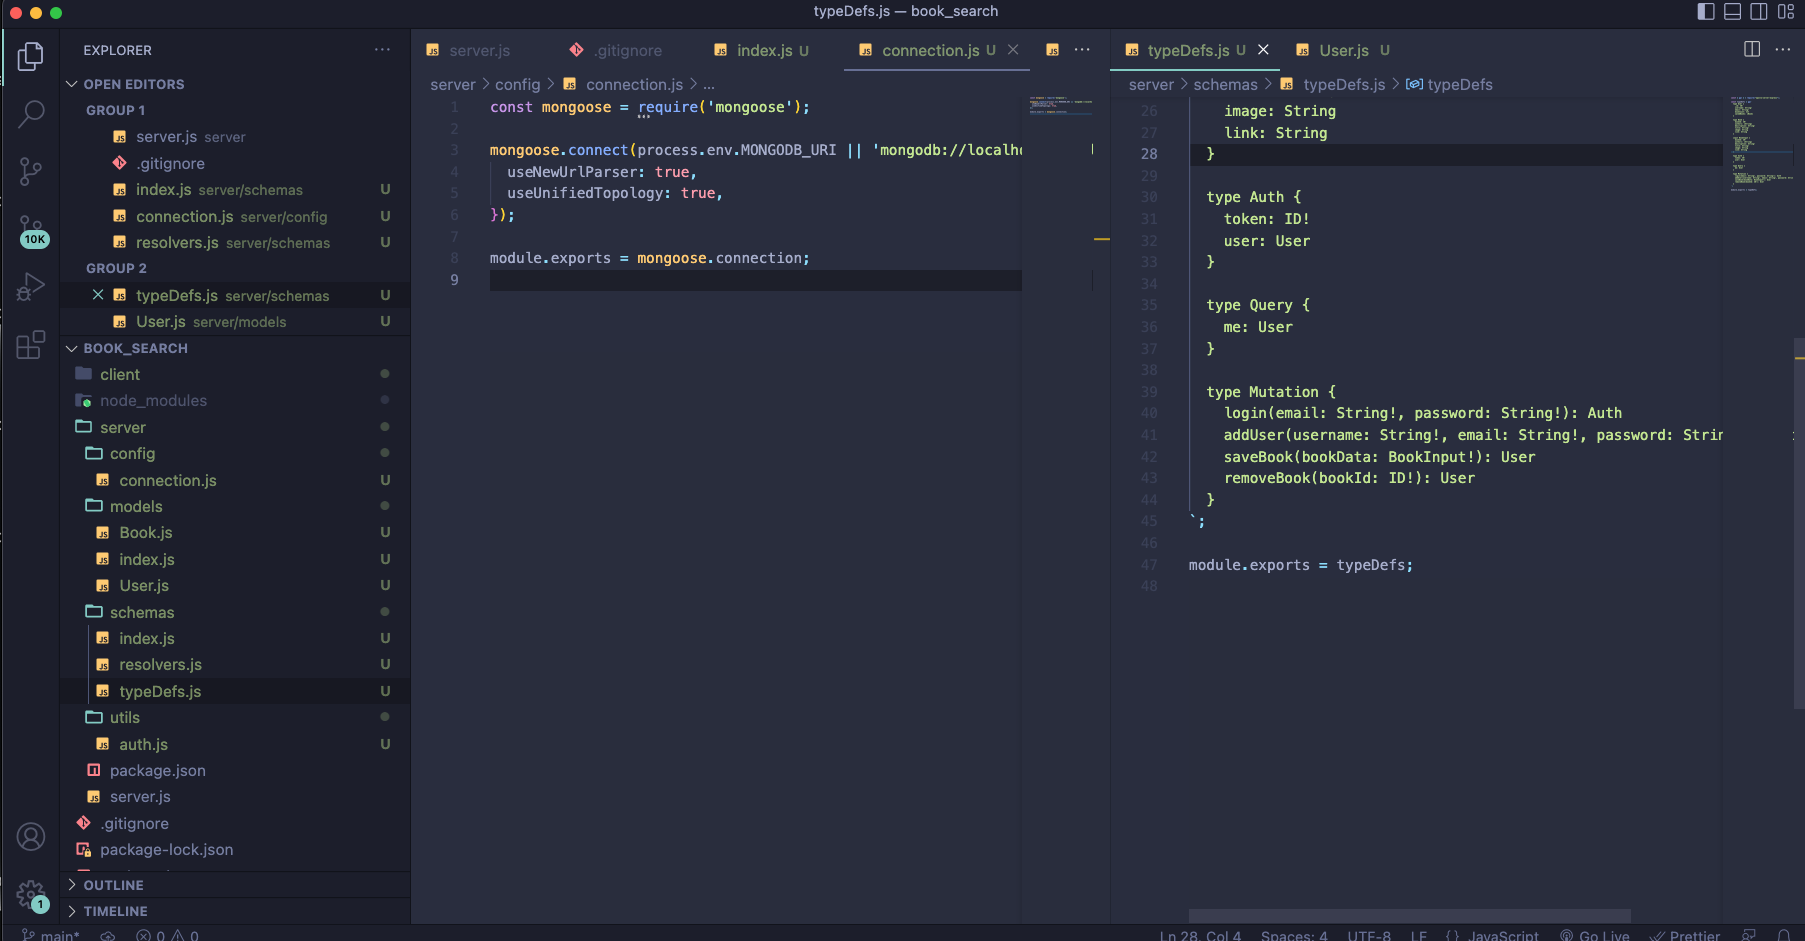Select resolvers.js in Open Editors Group 1
Image resolution: width=1805 pixels, height=941 pixels.
[x=235, y=242]
